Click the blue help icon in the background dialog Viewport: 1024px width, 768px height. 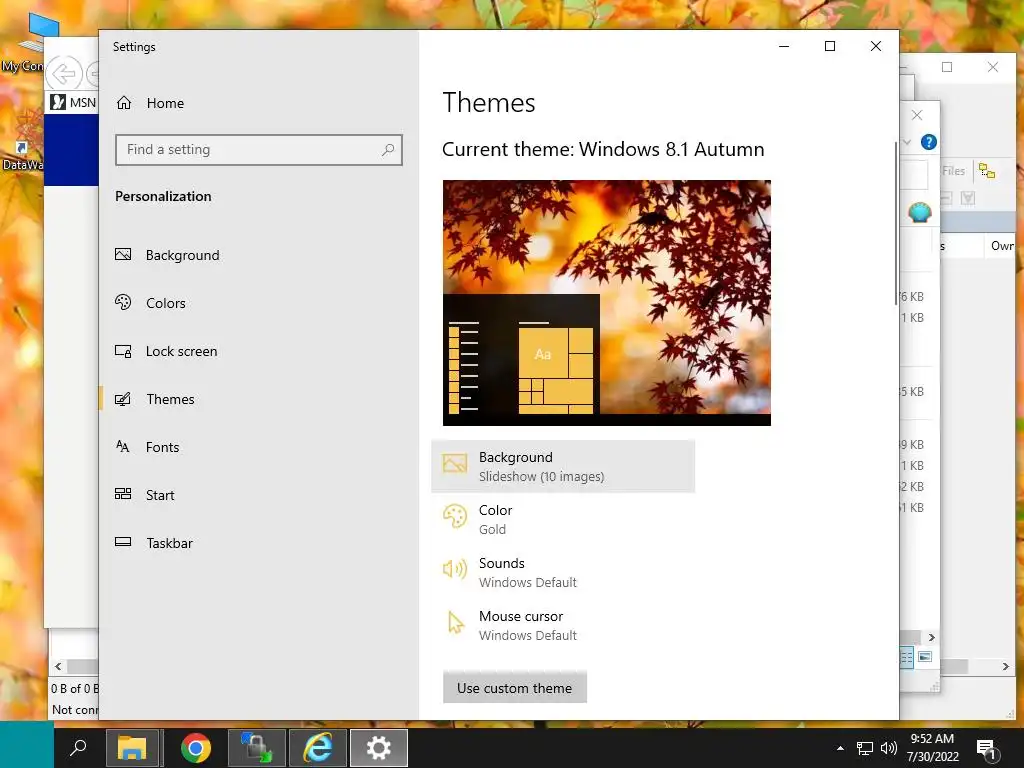pyautogui.click(x=929, y=142)
